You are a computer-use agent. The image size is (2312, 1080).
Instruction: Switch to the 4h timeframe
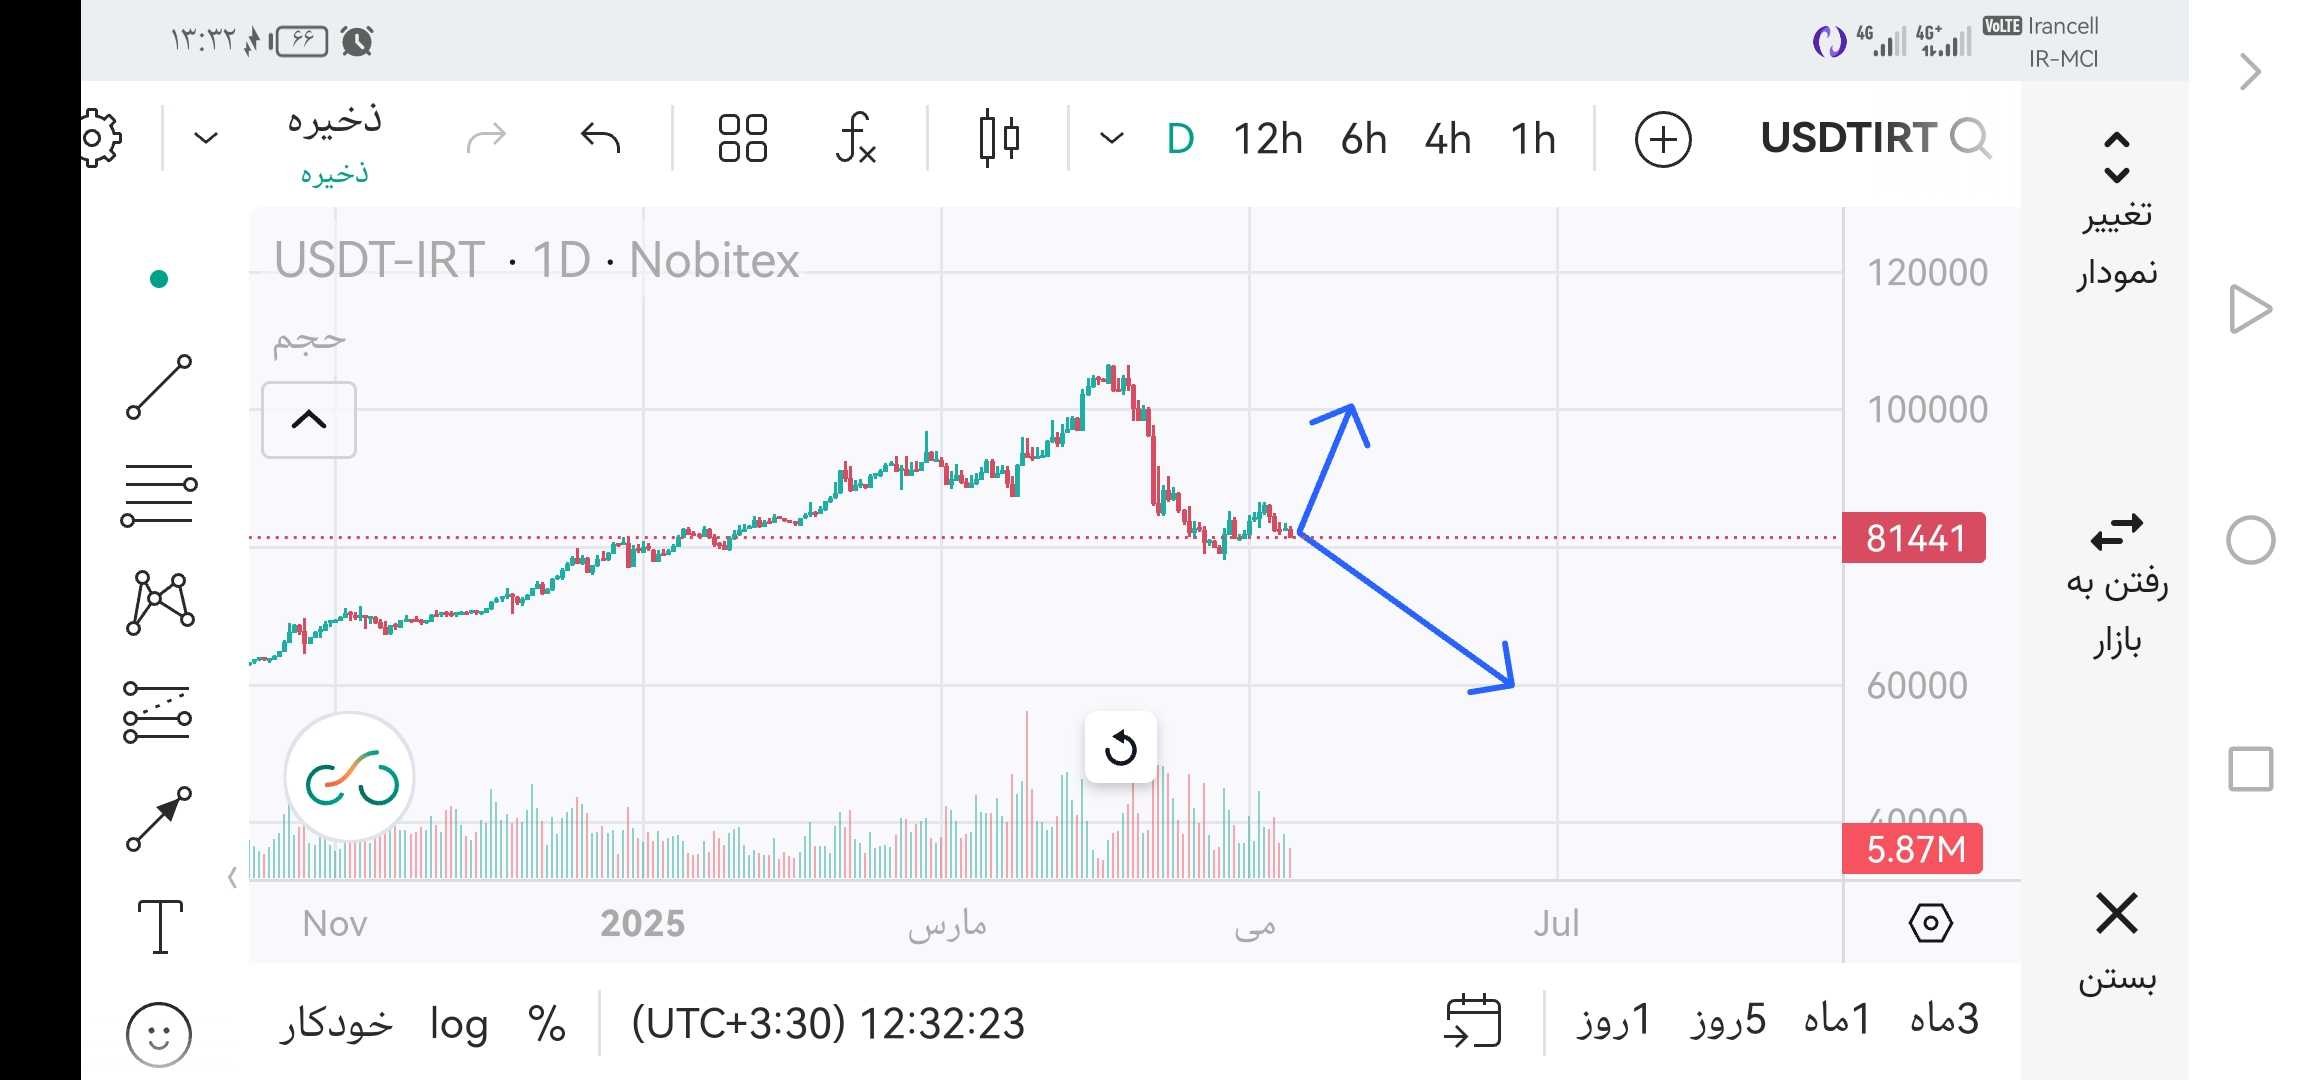point(1447,139)
